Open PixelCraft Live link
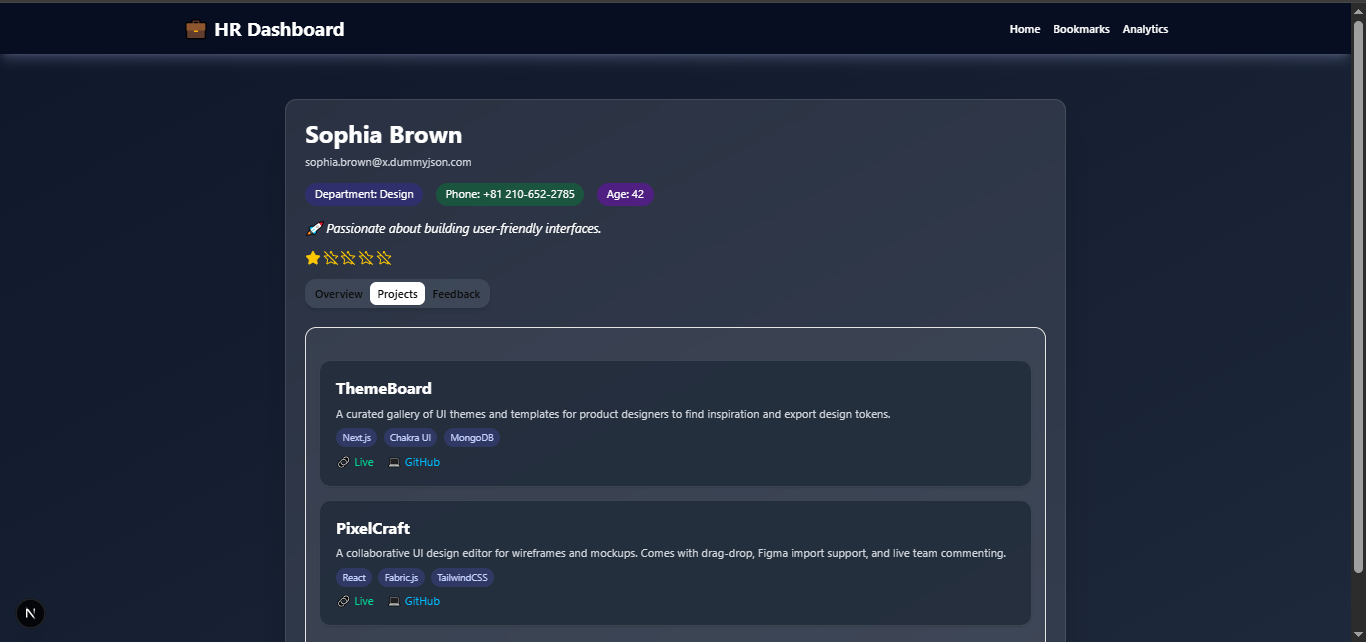Image resolution: width=1366 pixels, height=642 pixels. point(364,601)
